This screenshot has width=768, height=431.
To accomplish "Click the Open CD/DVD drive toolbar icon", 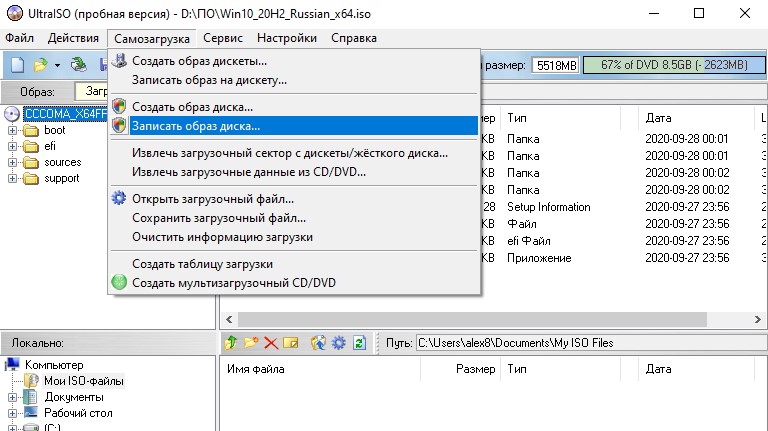I will coord(78,65).
